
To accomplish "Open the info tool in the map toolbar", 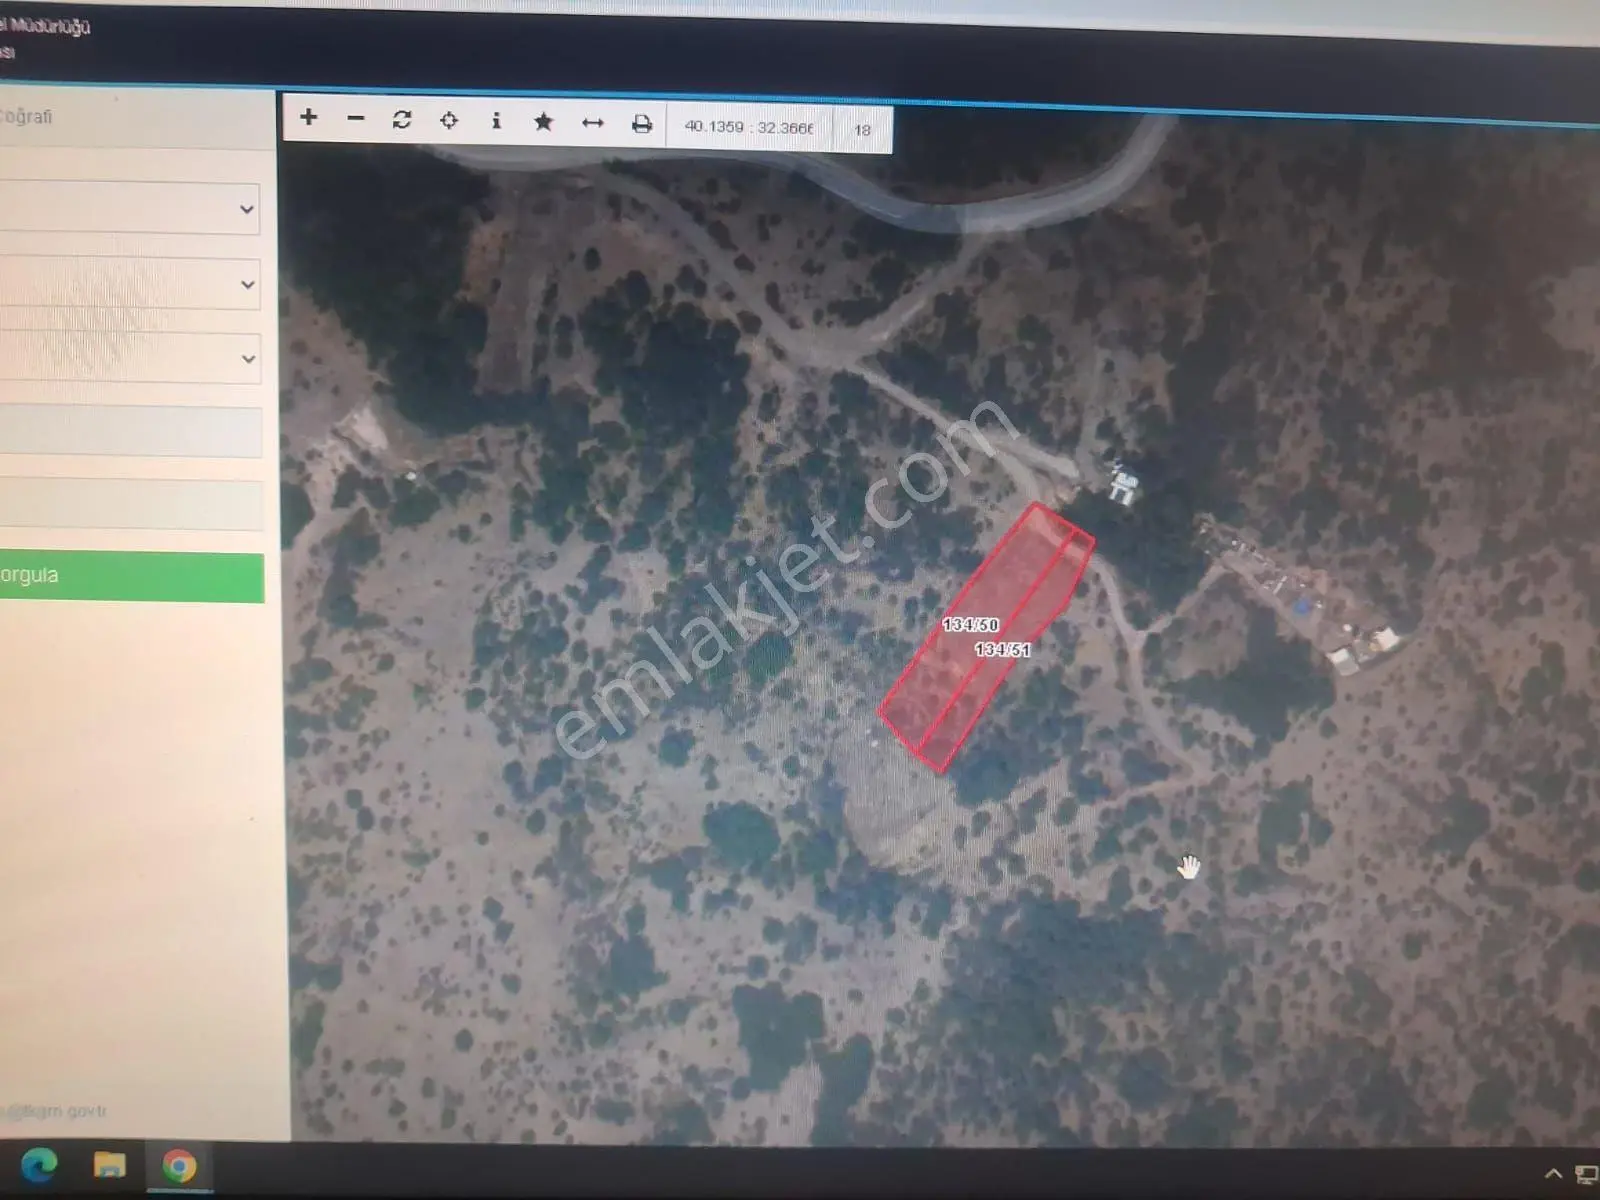I will (496, 121).
